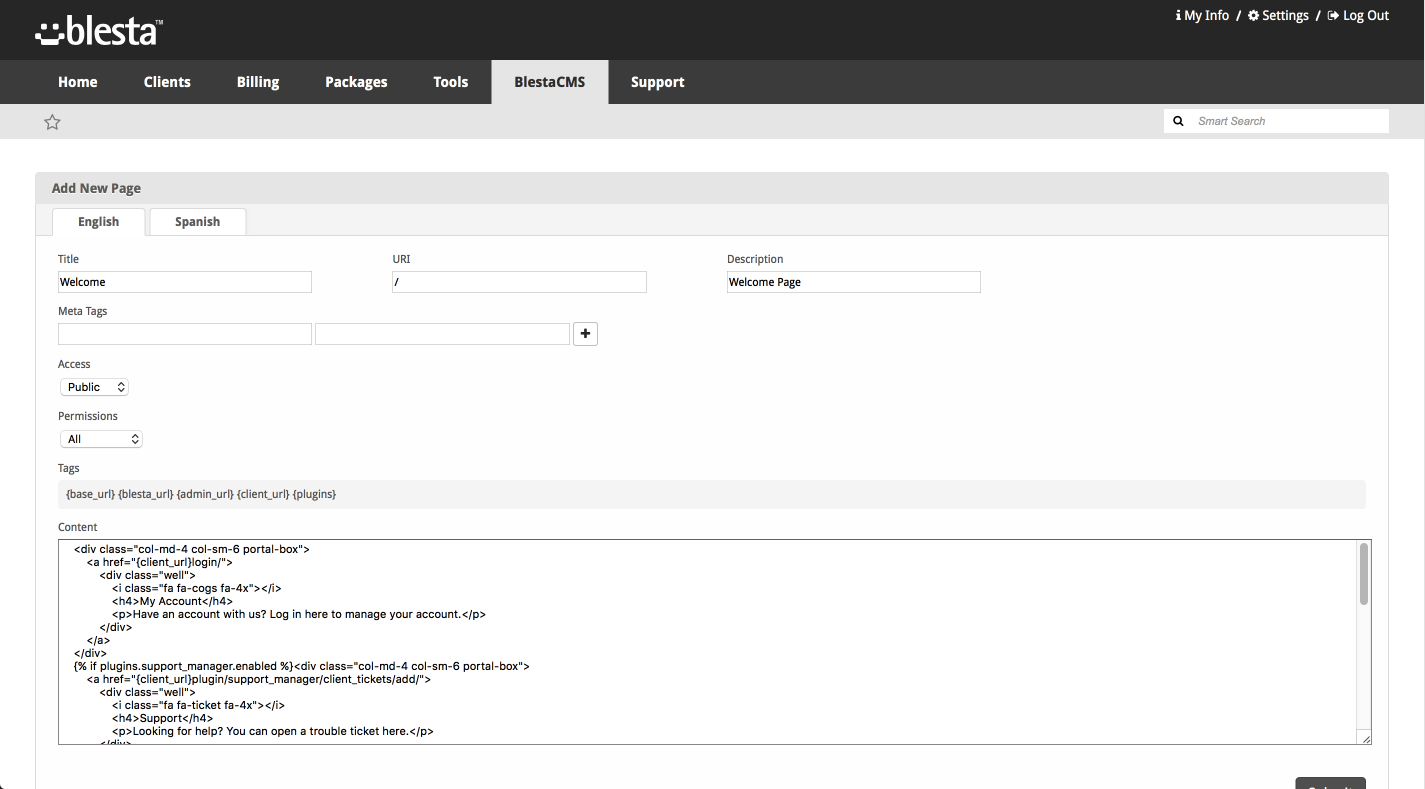Click the plugins.support_manager.enabled line
This screenshot has height=789, width=1425.
pos(302,666)
